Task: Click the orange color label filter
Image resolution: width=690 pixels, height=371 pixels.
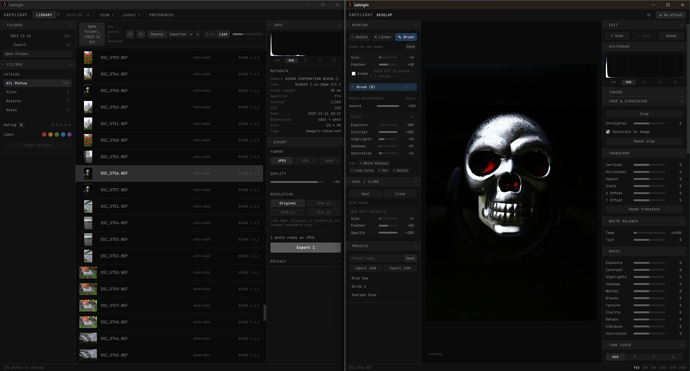Action: (50, 134)
